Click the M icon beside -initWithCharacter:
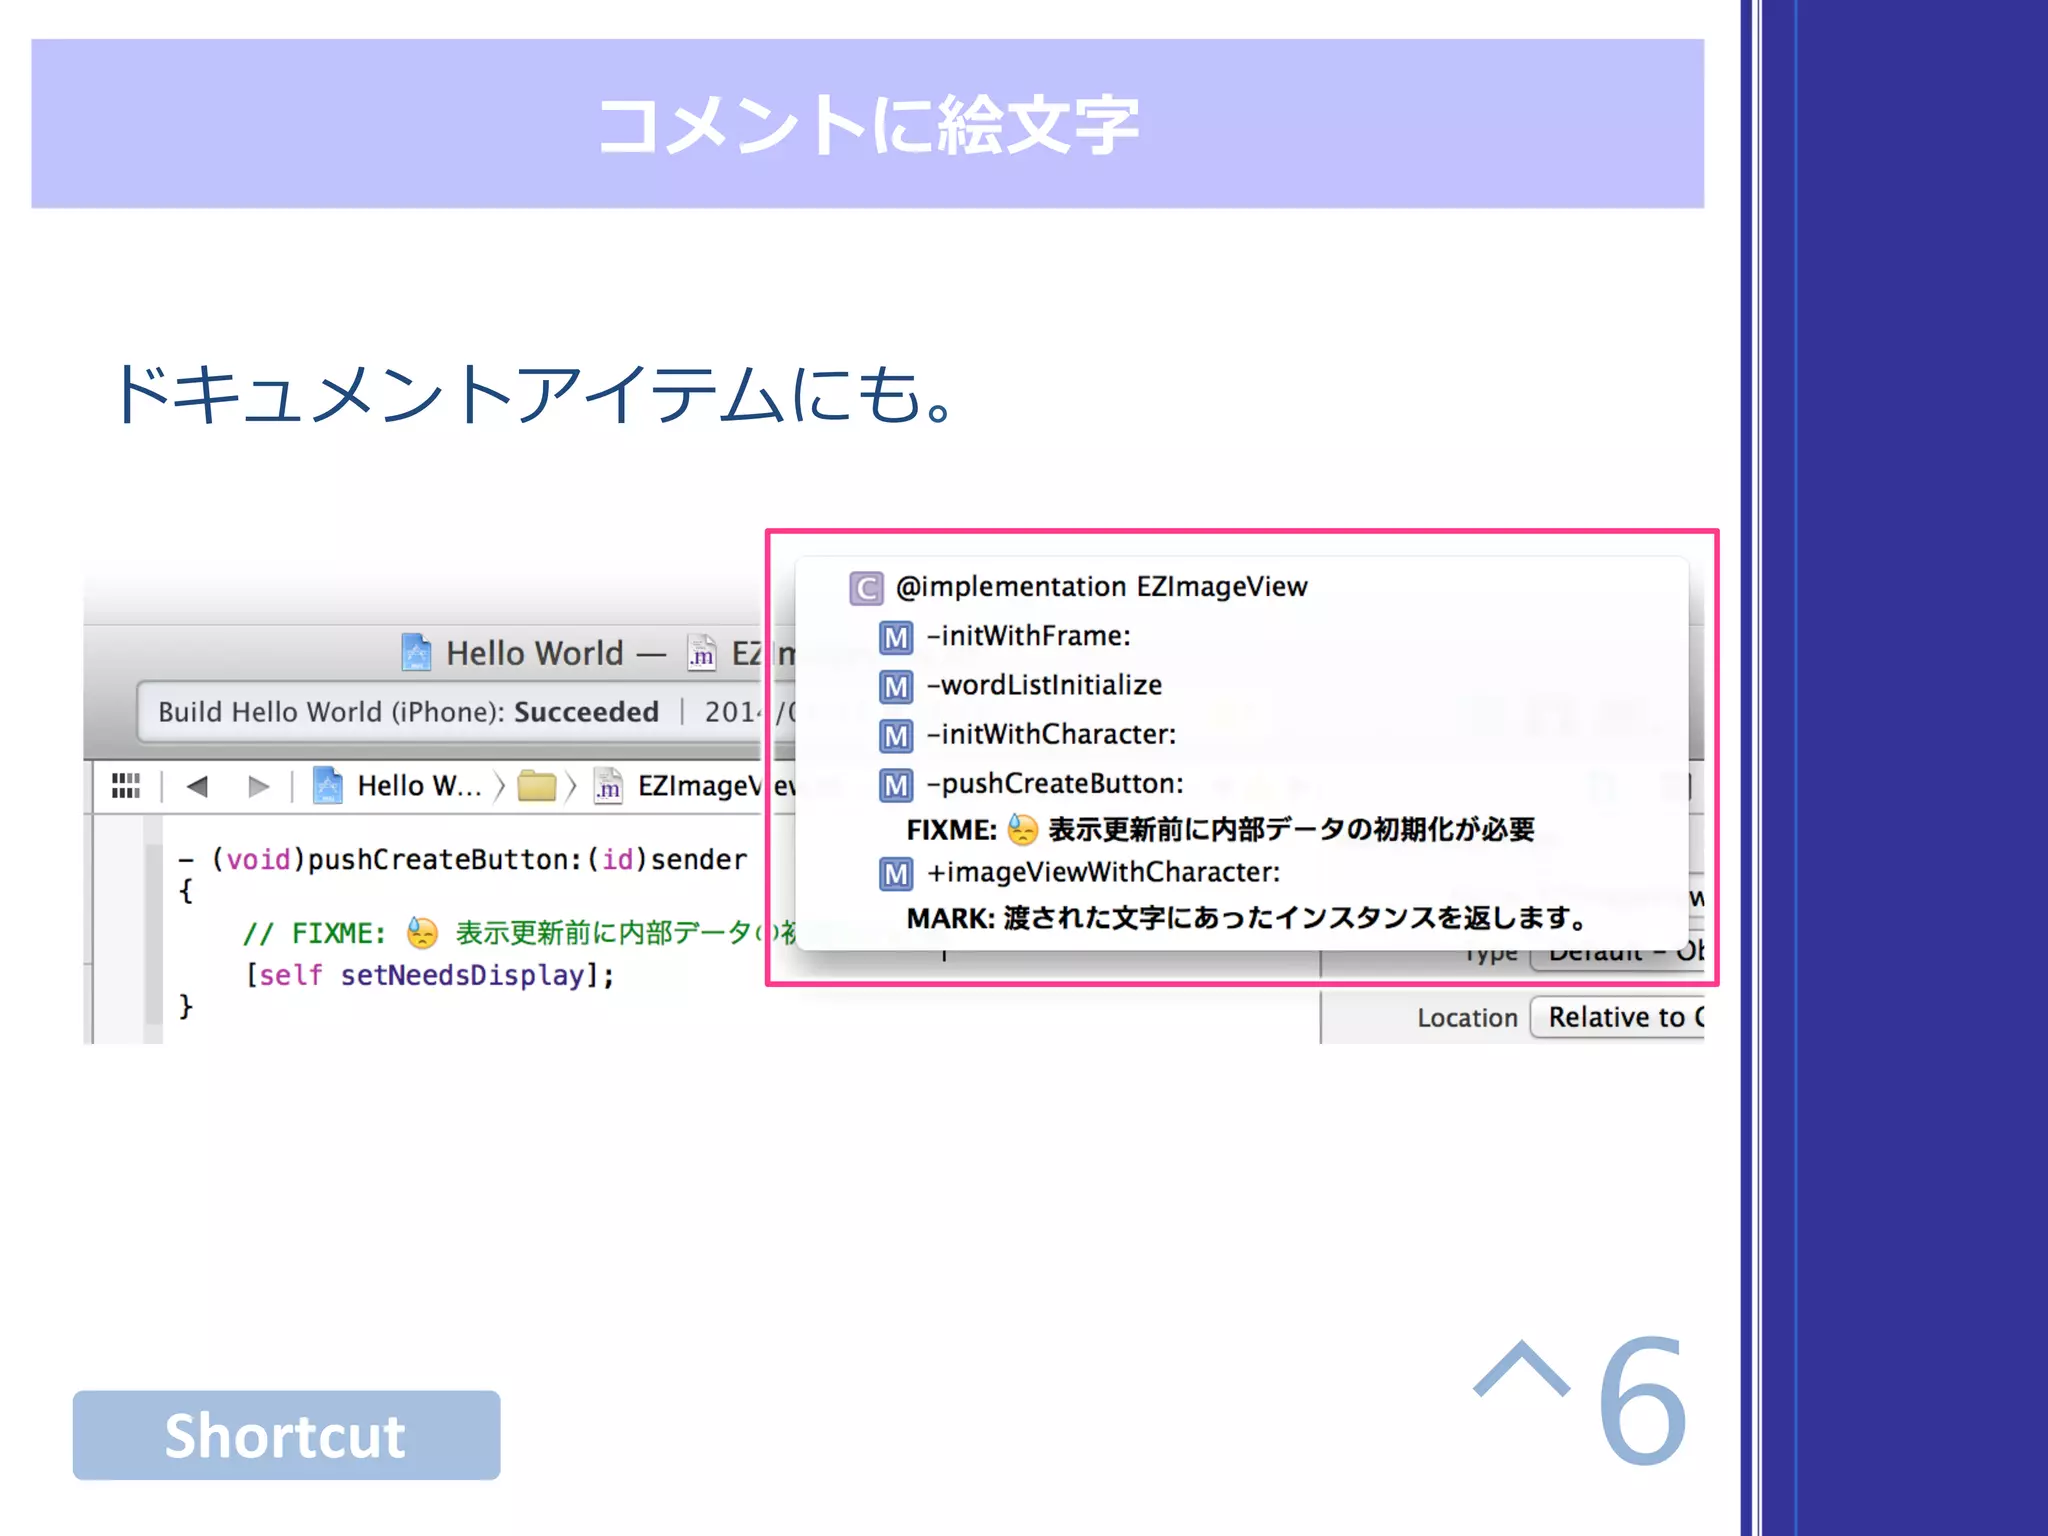Image resolution: width=2048 pixels, height=1536 pixels. [x=896, y=736]
